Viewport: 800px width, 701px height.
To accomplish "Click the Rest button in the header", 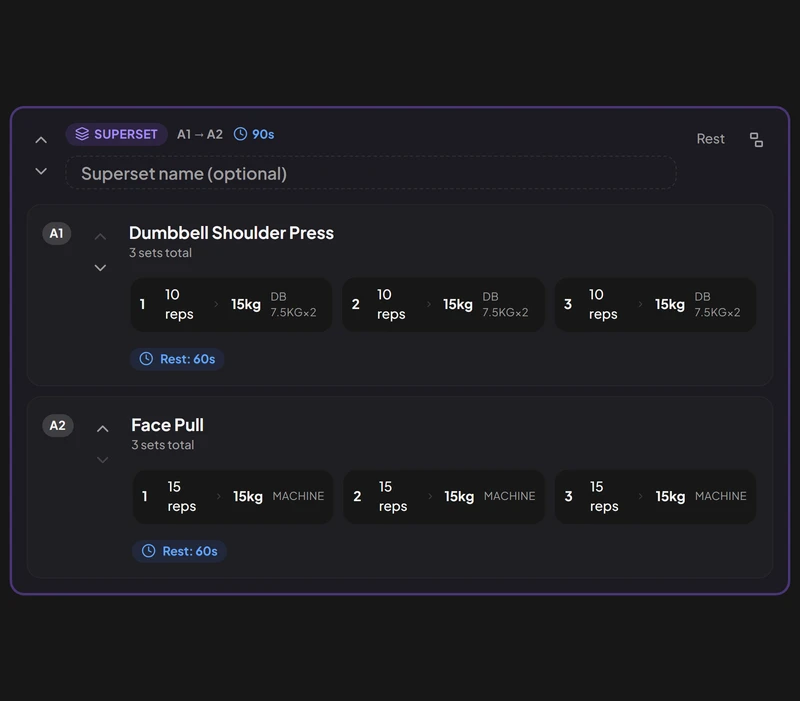I will pos(710,139).
